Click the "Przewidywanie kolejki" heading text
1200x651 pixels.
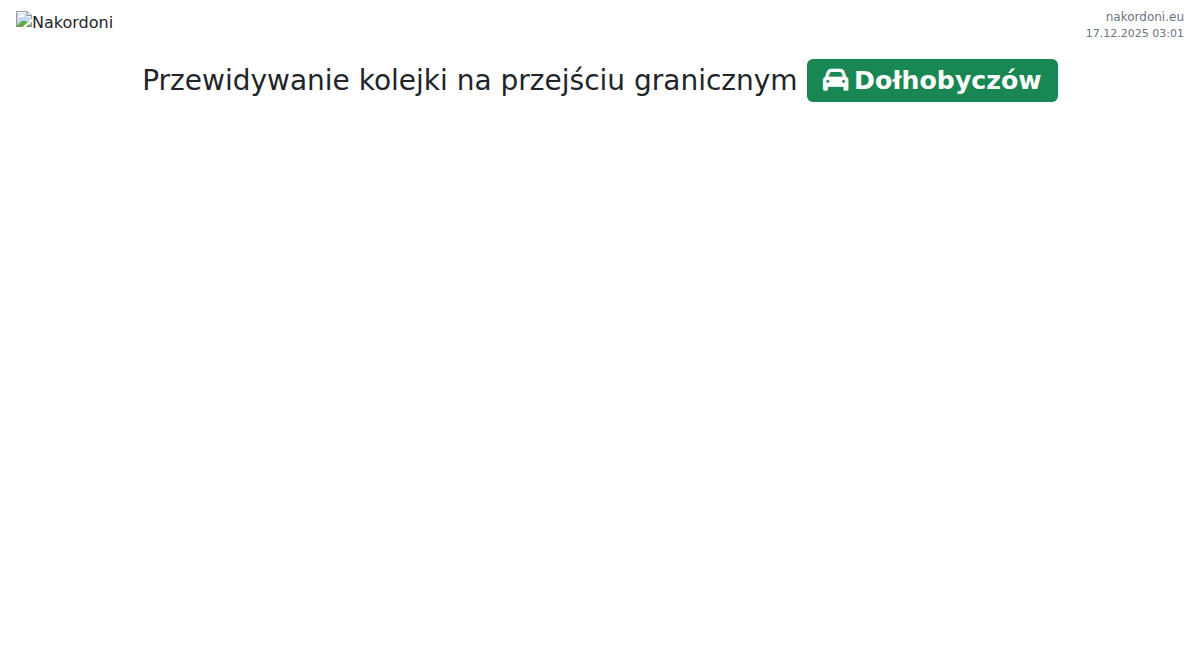(469, 81)
